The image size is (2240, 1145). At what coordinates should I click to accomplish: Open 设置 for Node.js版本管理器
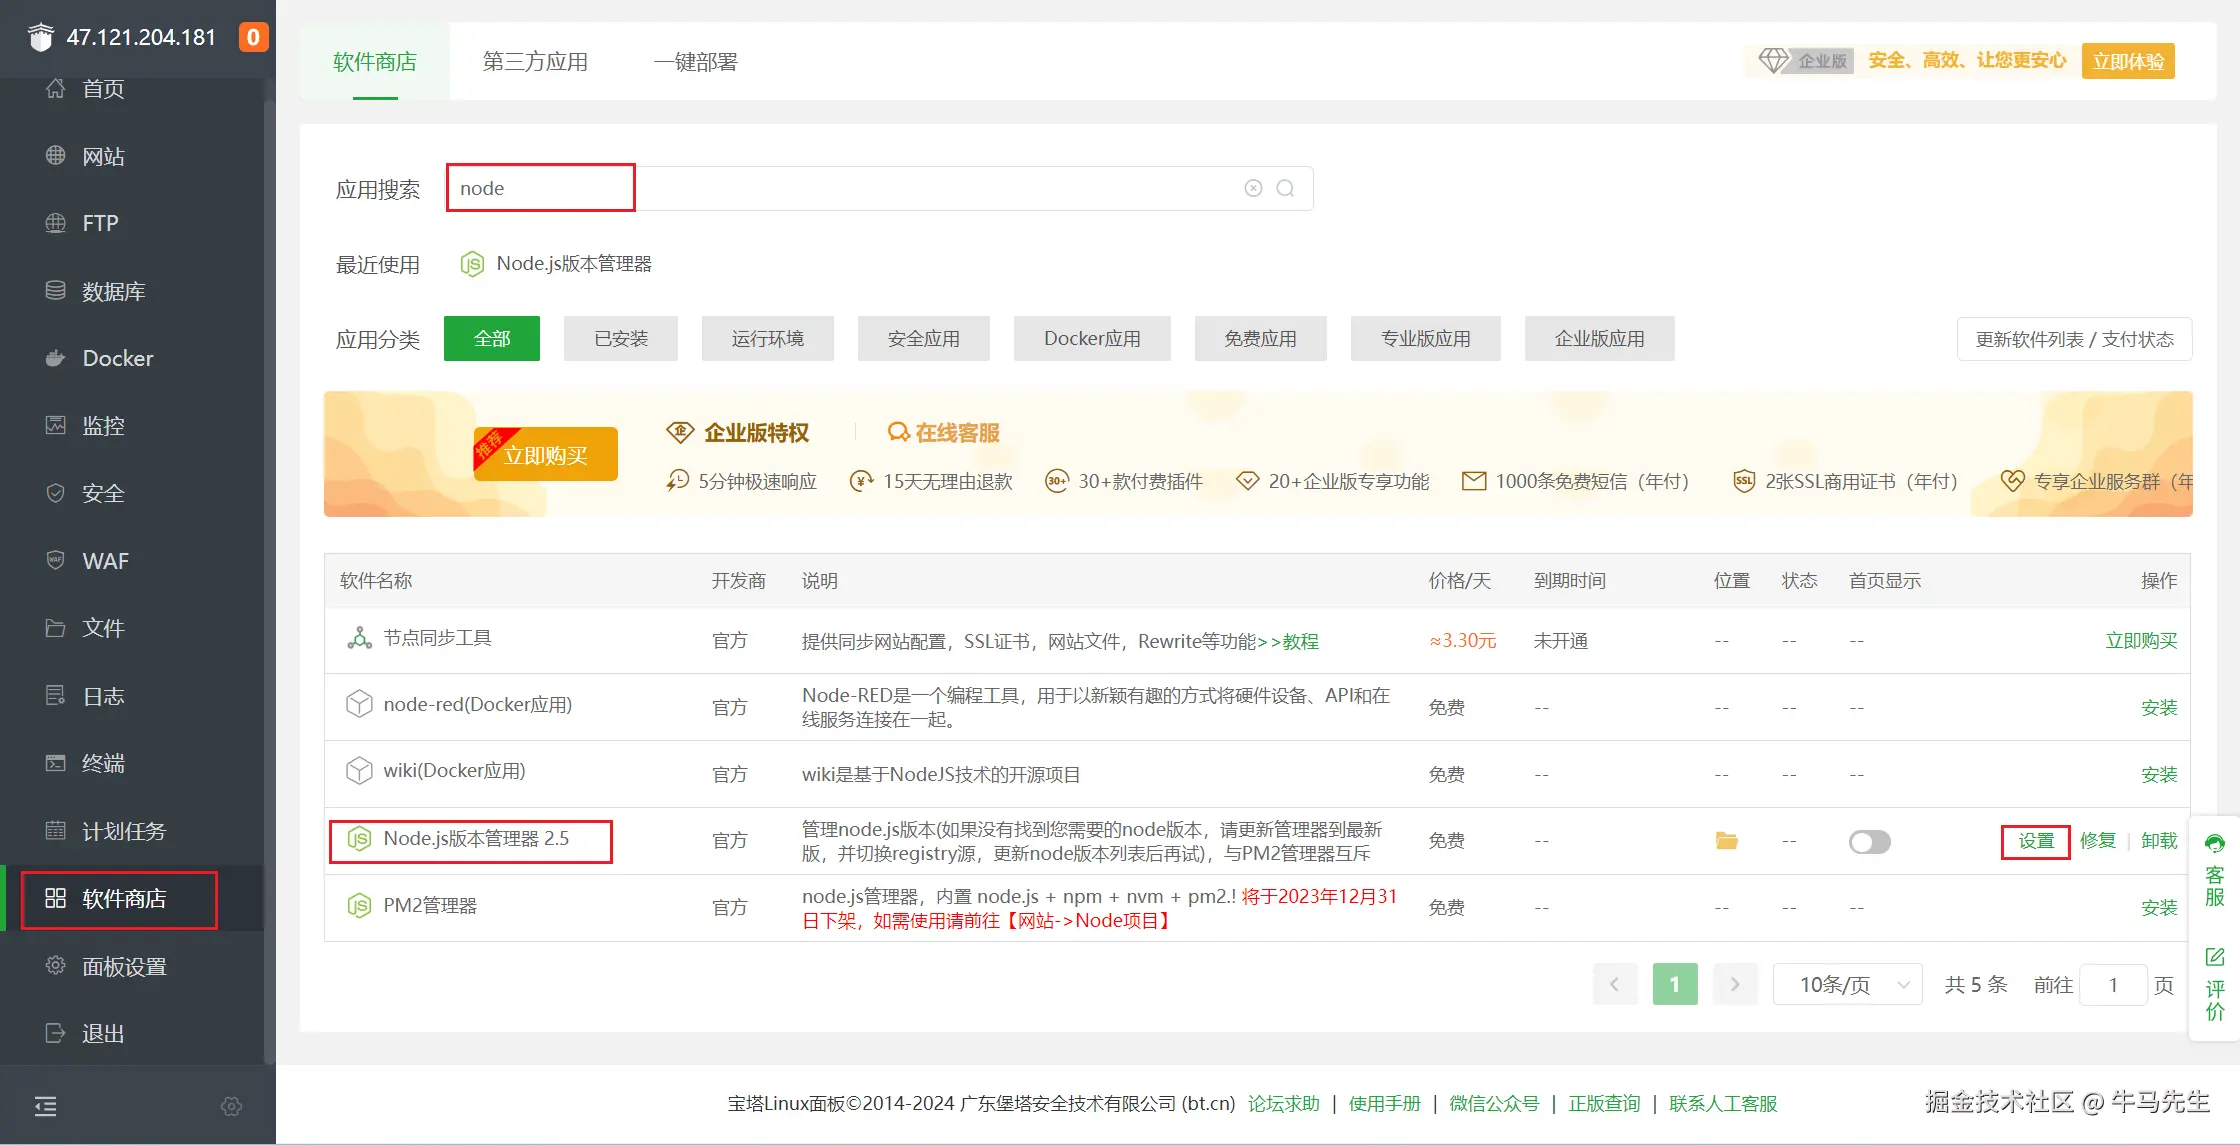point(2035,841)
